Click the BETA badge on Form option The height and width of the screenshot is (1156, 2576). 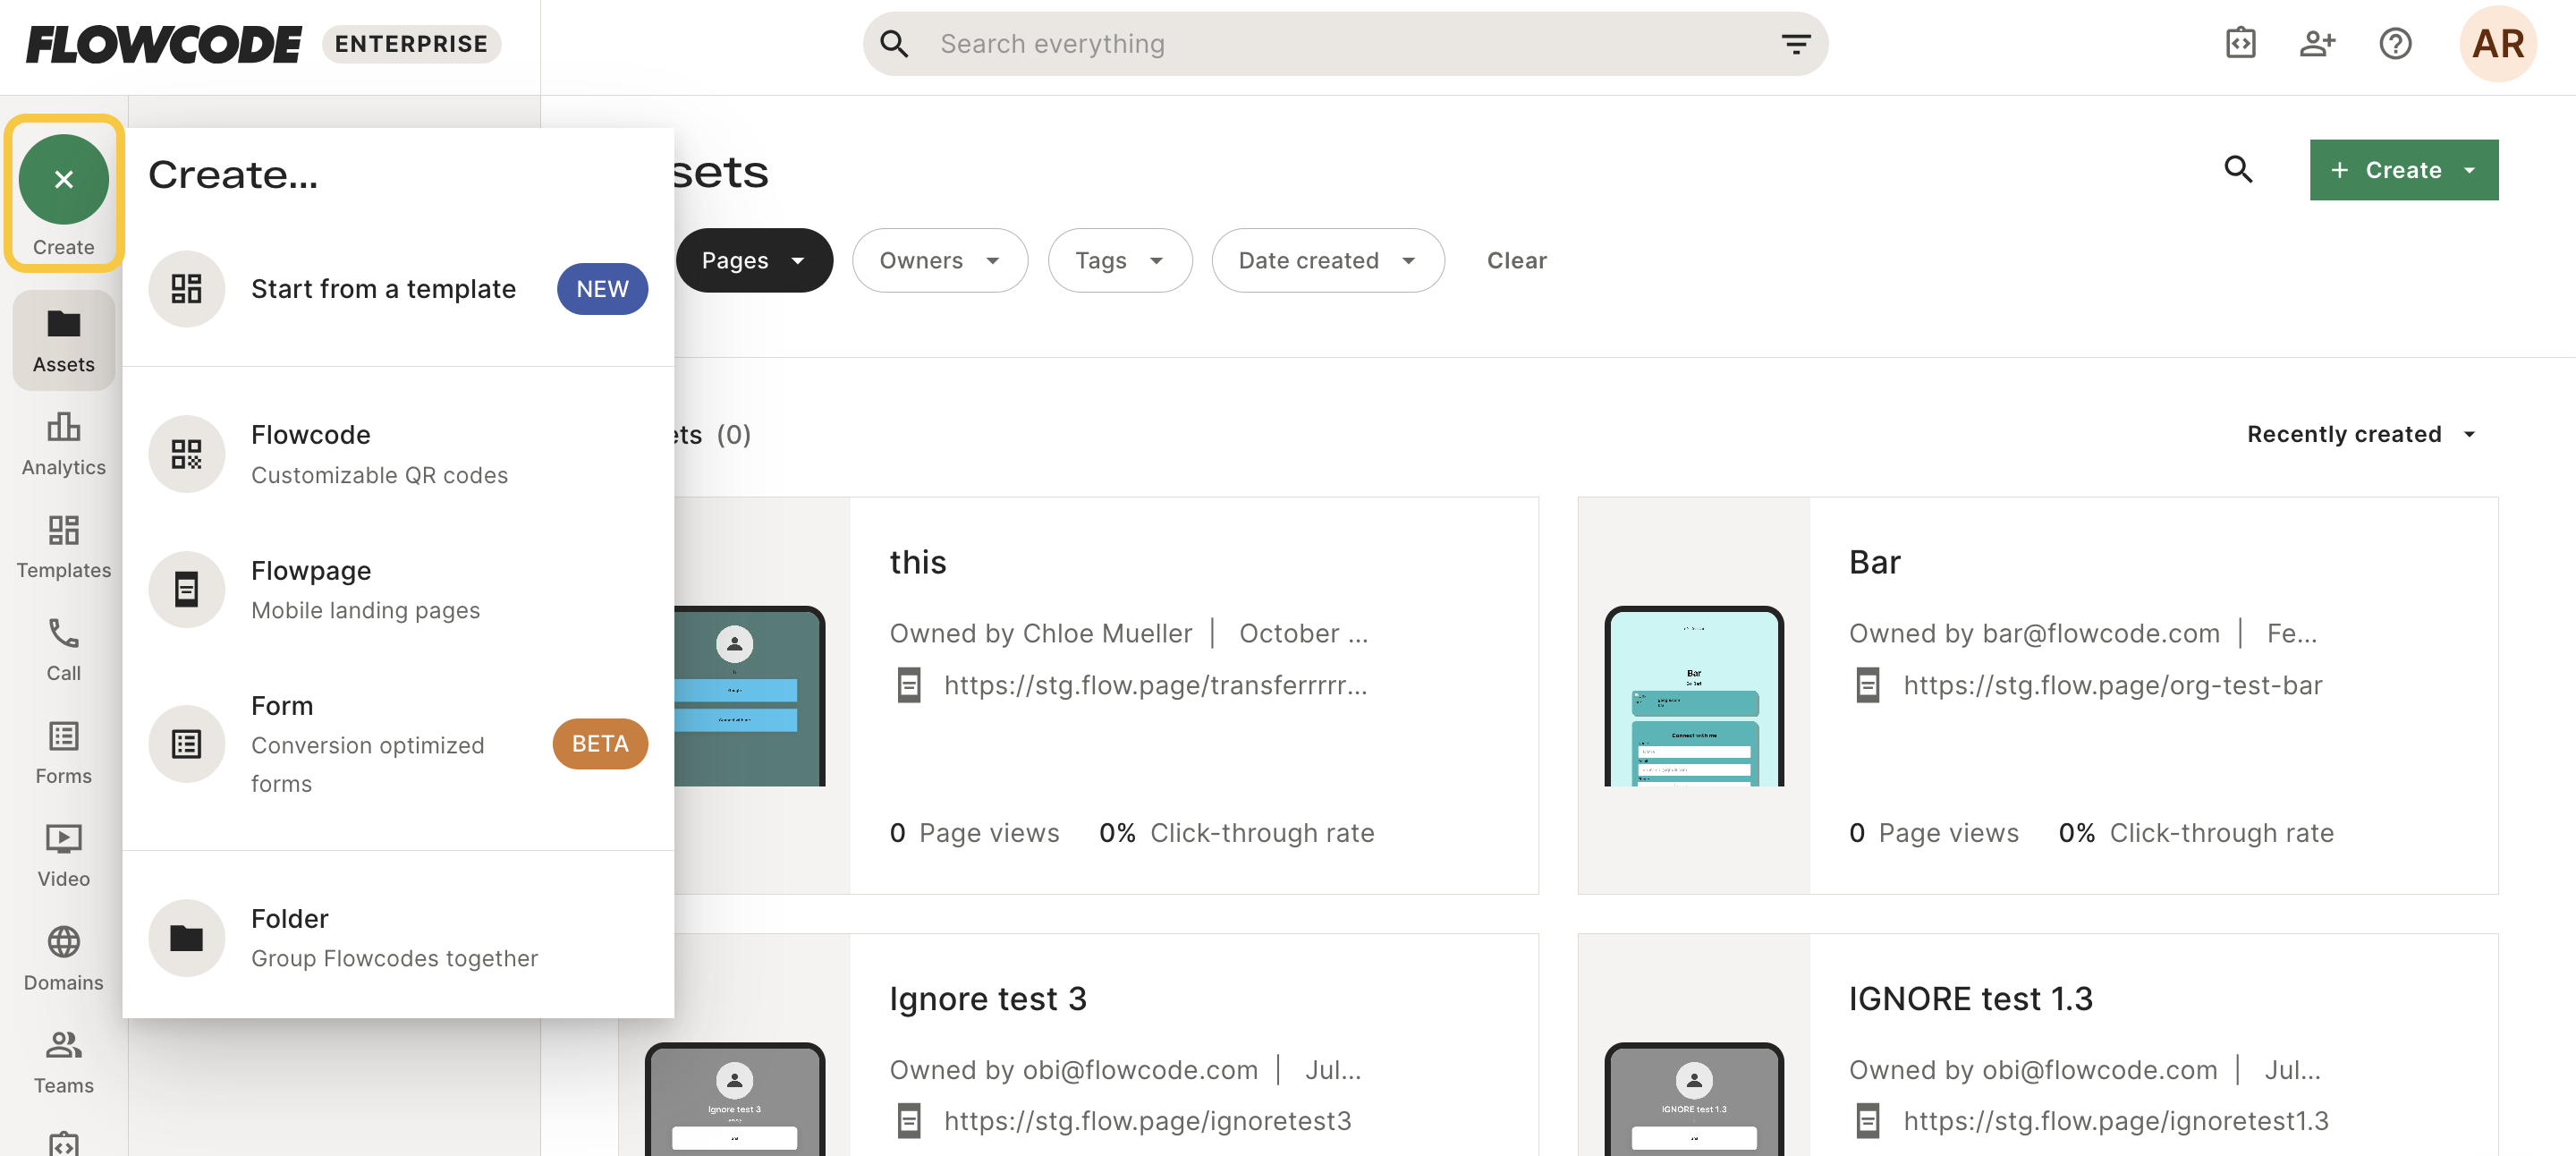click(x=600, y=744)
